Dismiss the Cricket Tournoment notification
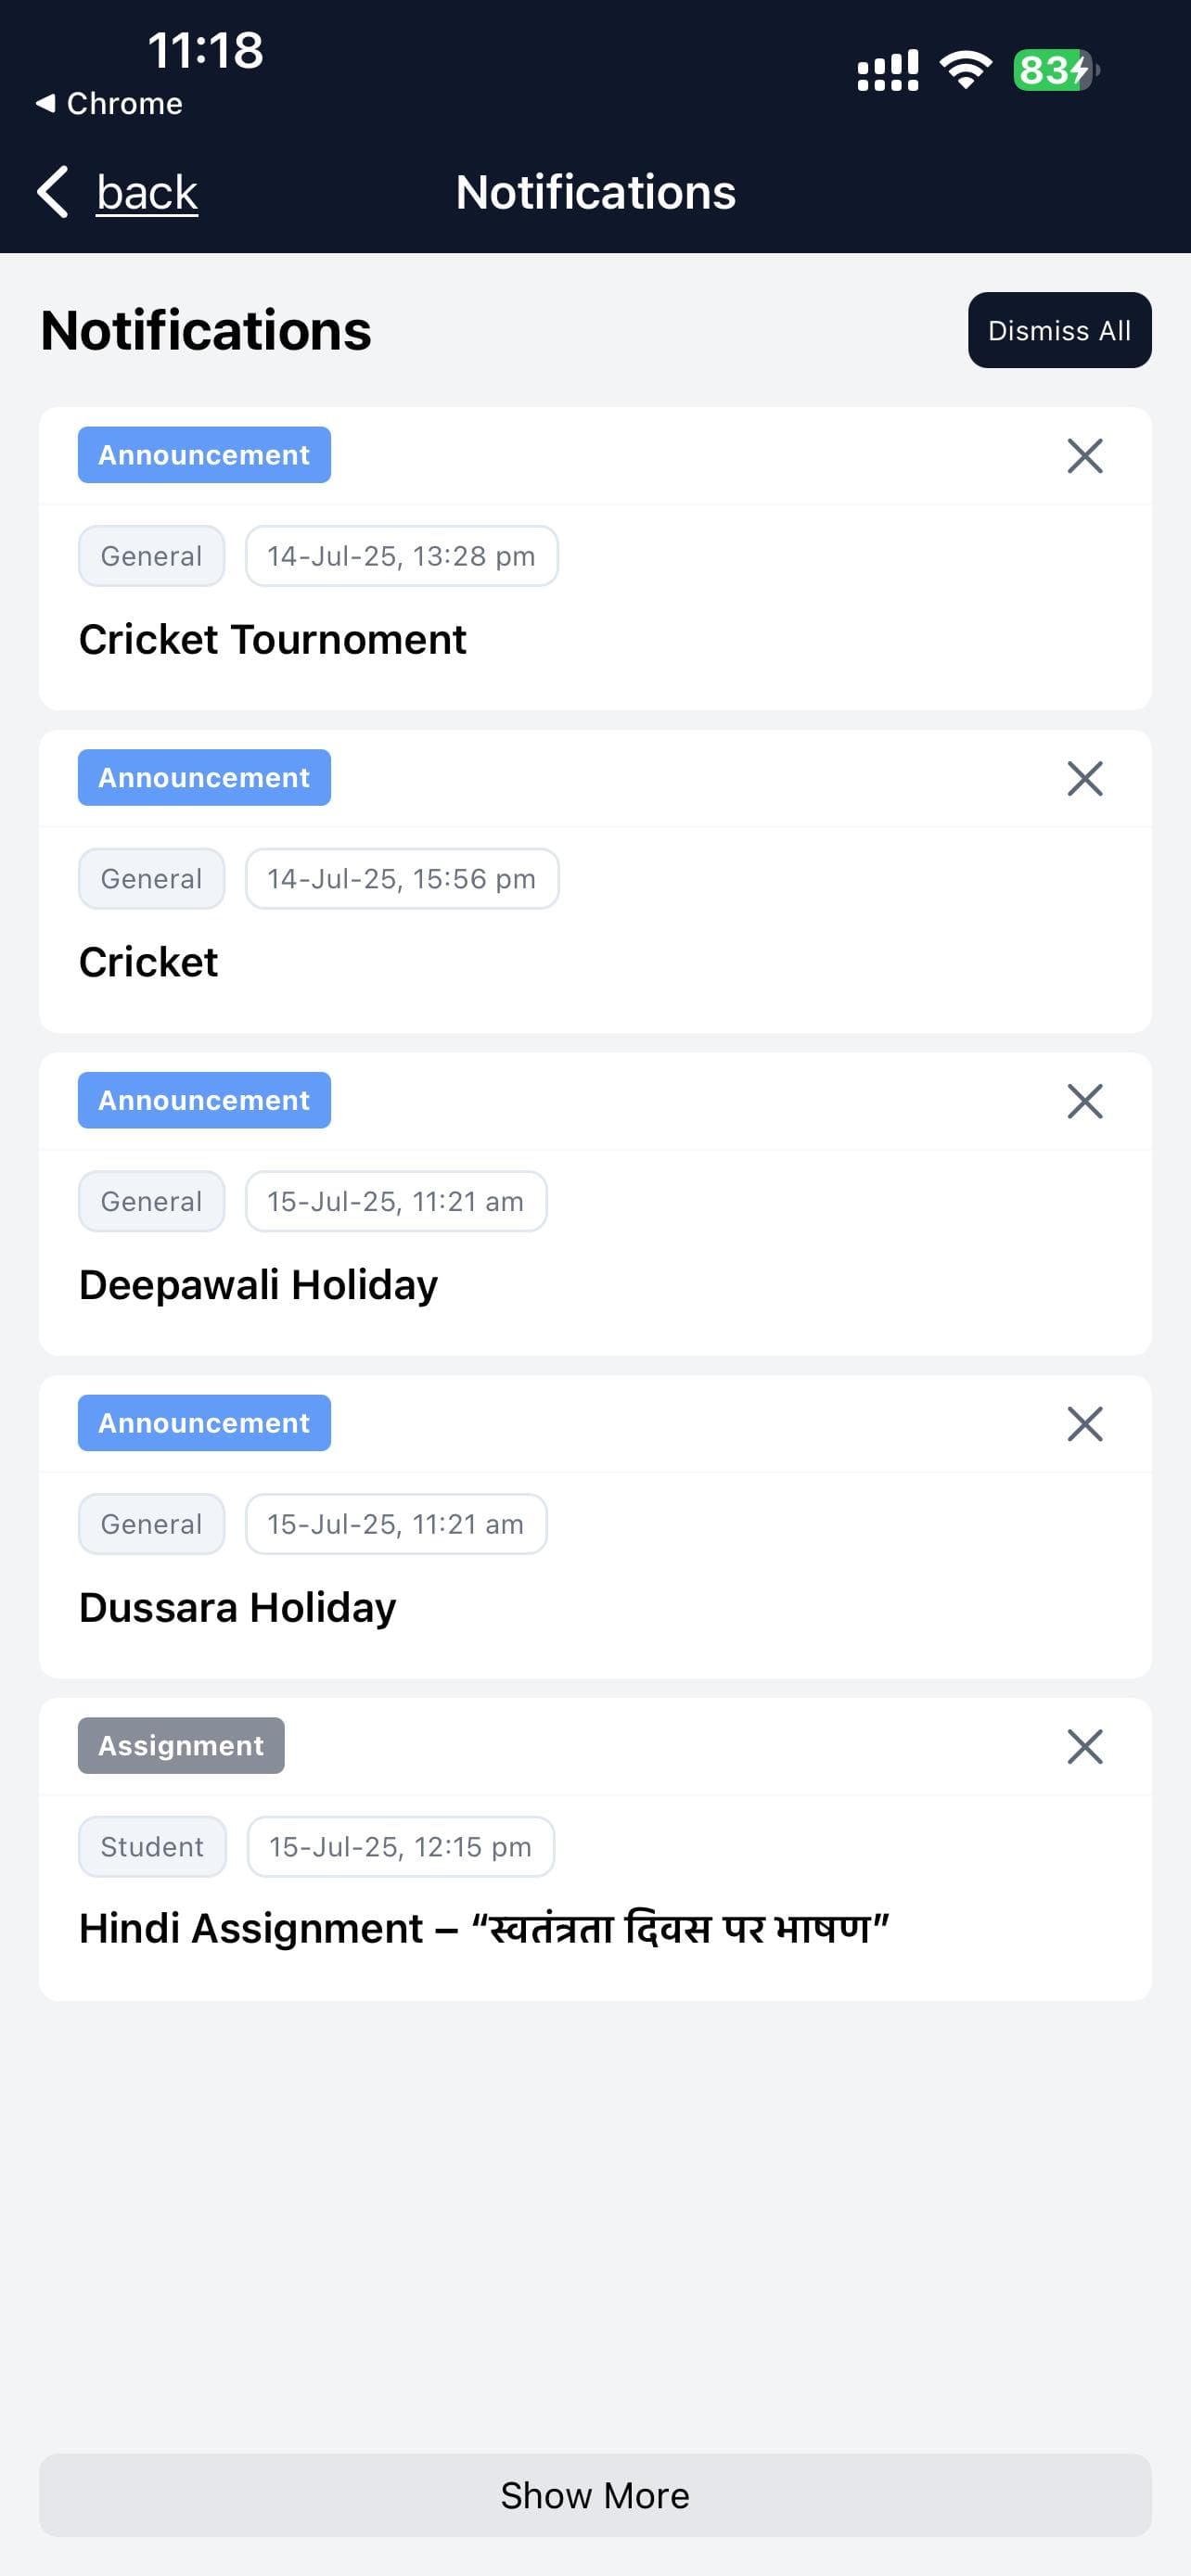The height and width of the screenshot is (2576, 1191). click(x=1084, y=456)
